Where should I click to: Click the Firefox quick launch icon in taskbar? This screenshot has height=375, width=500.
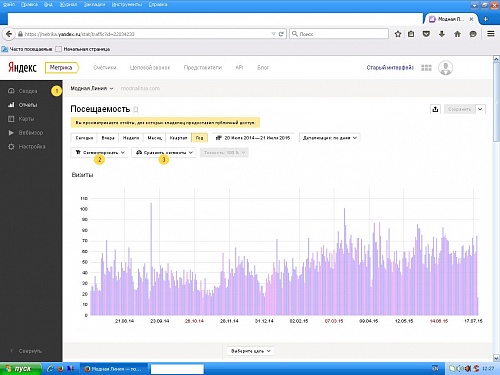pos(60,369)
